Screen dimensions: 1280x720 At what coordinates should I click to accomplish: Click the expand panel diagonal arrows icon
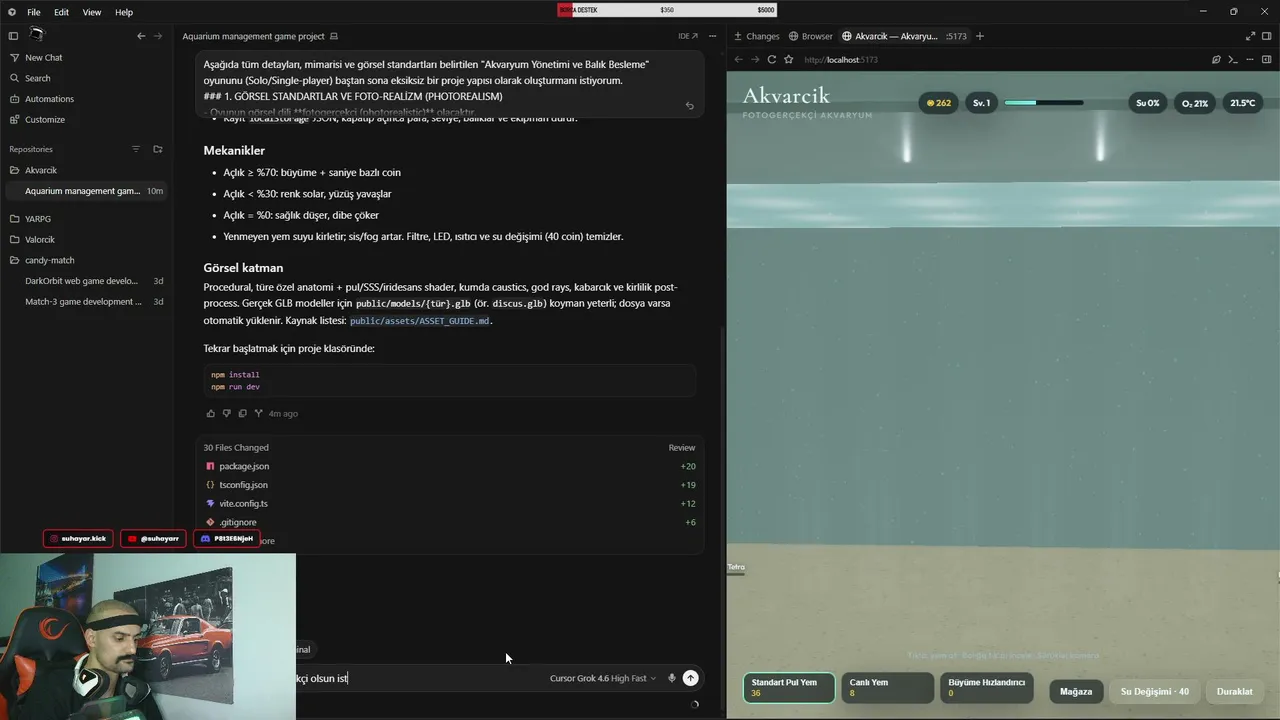coord(1251,36)
